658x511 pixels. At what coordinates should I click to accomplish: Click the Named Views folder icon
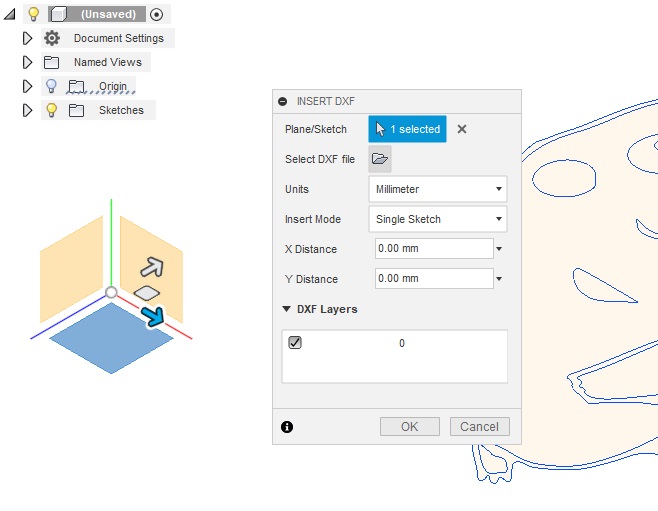[52, 63]
